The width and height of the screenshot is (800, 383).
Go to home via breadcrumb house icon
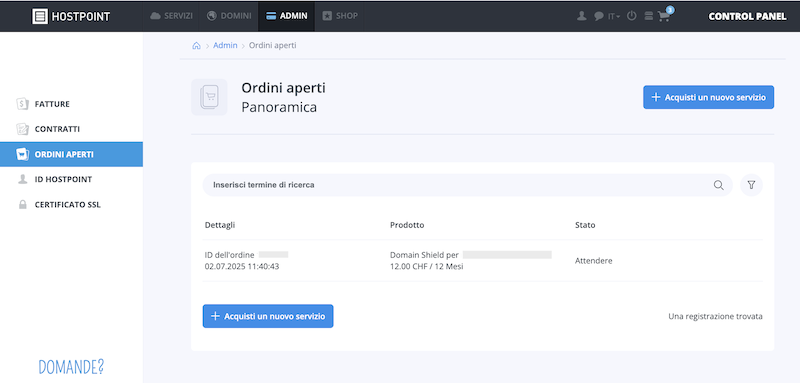coord(196,45)
